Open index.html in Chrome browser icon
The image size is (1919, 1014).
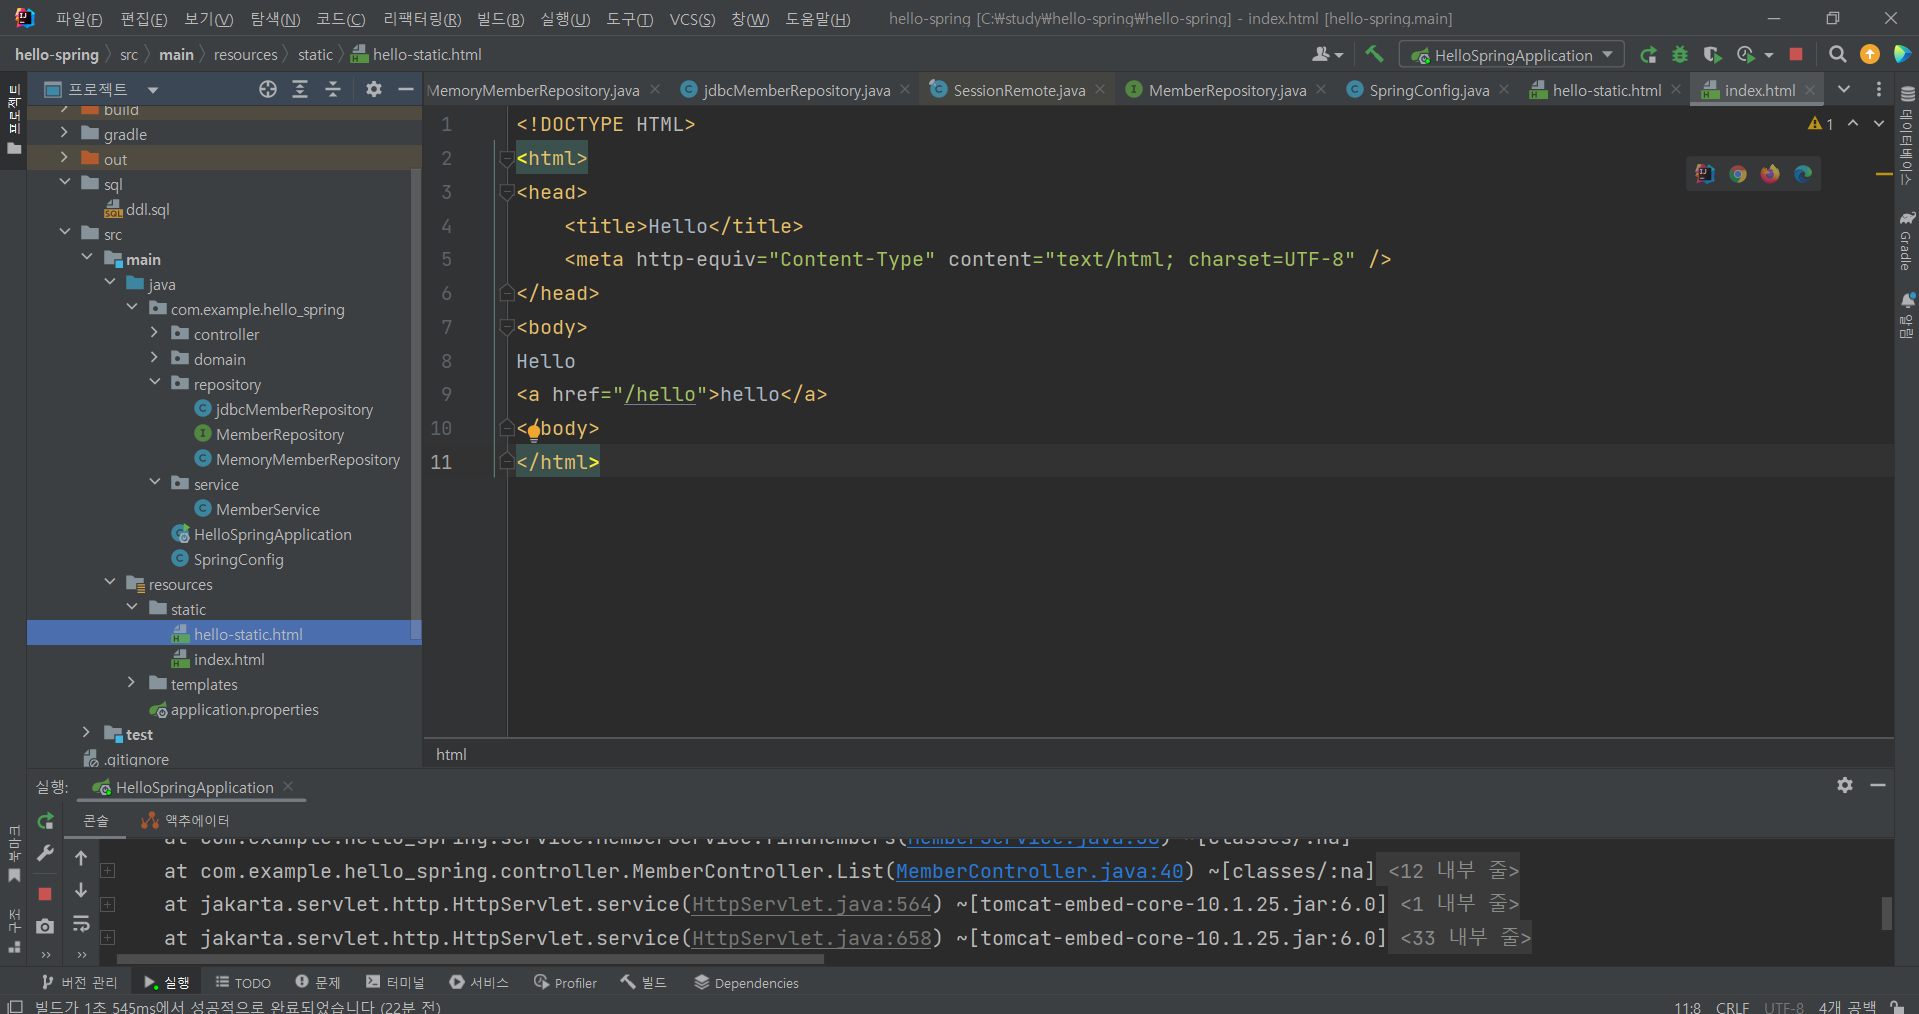1738,174
